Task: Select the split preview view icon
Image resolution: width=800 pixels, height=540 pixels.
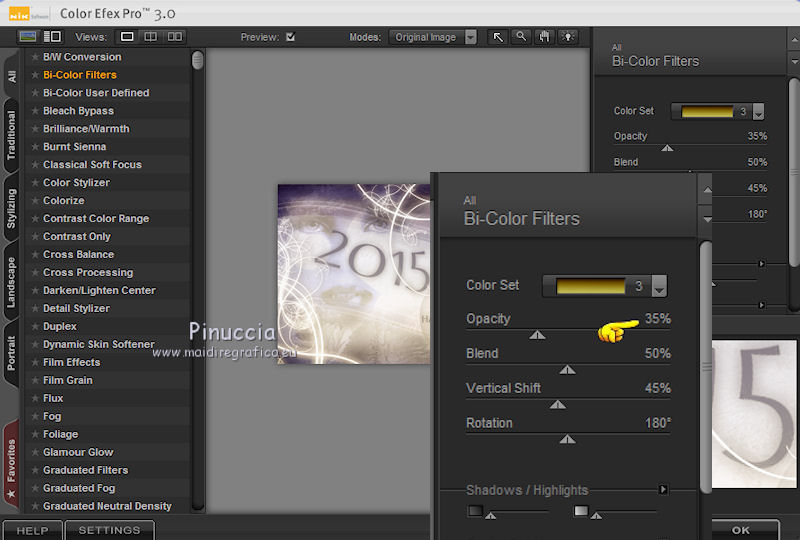Action: click(x=151, y=37)
